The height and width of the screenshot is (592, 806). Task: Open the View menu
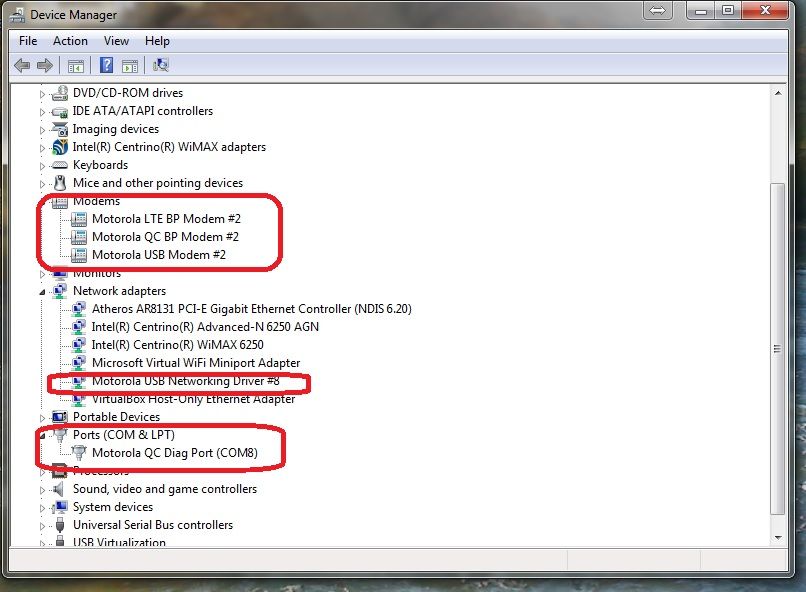tap(116, 41)
